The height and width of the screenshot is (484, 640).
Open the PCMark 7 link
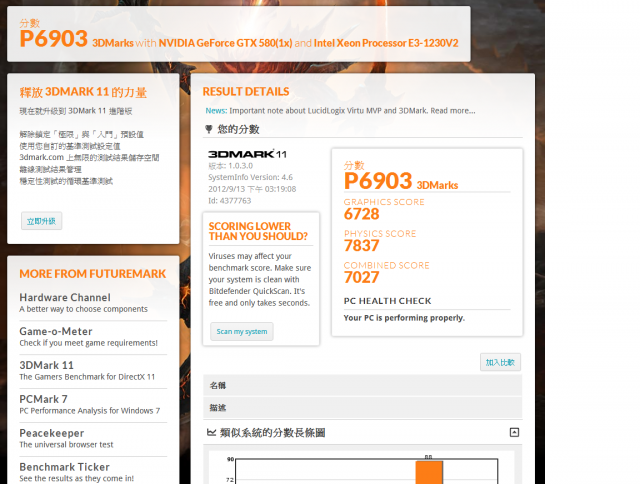[43, 399]
